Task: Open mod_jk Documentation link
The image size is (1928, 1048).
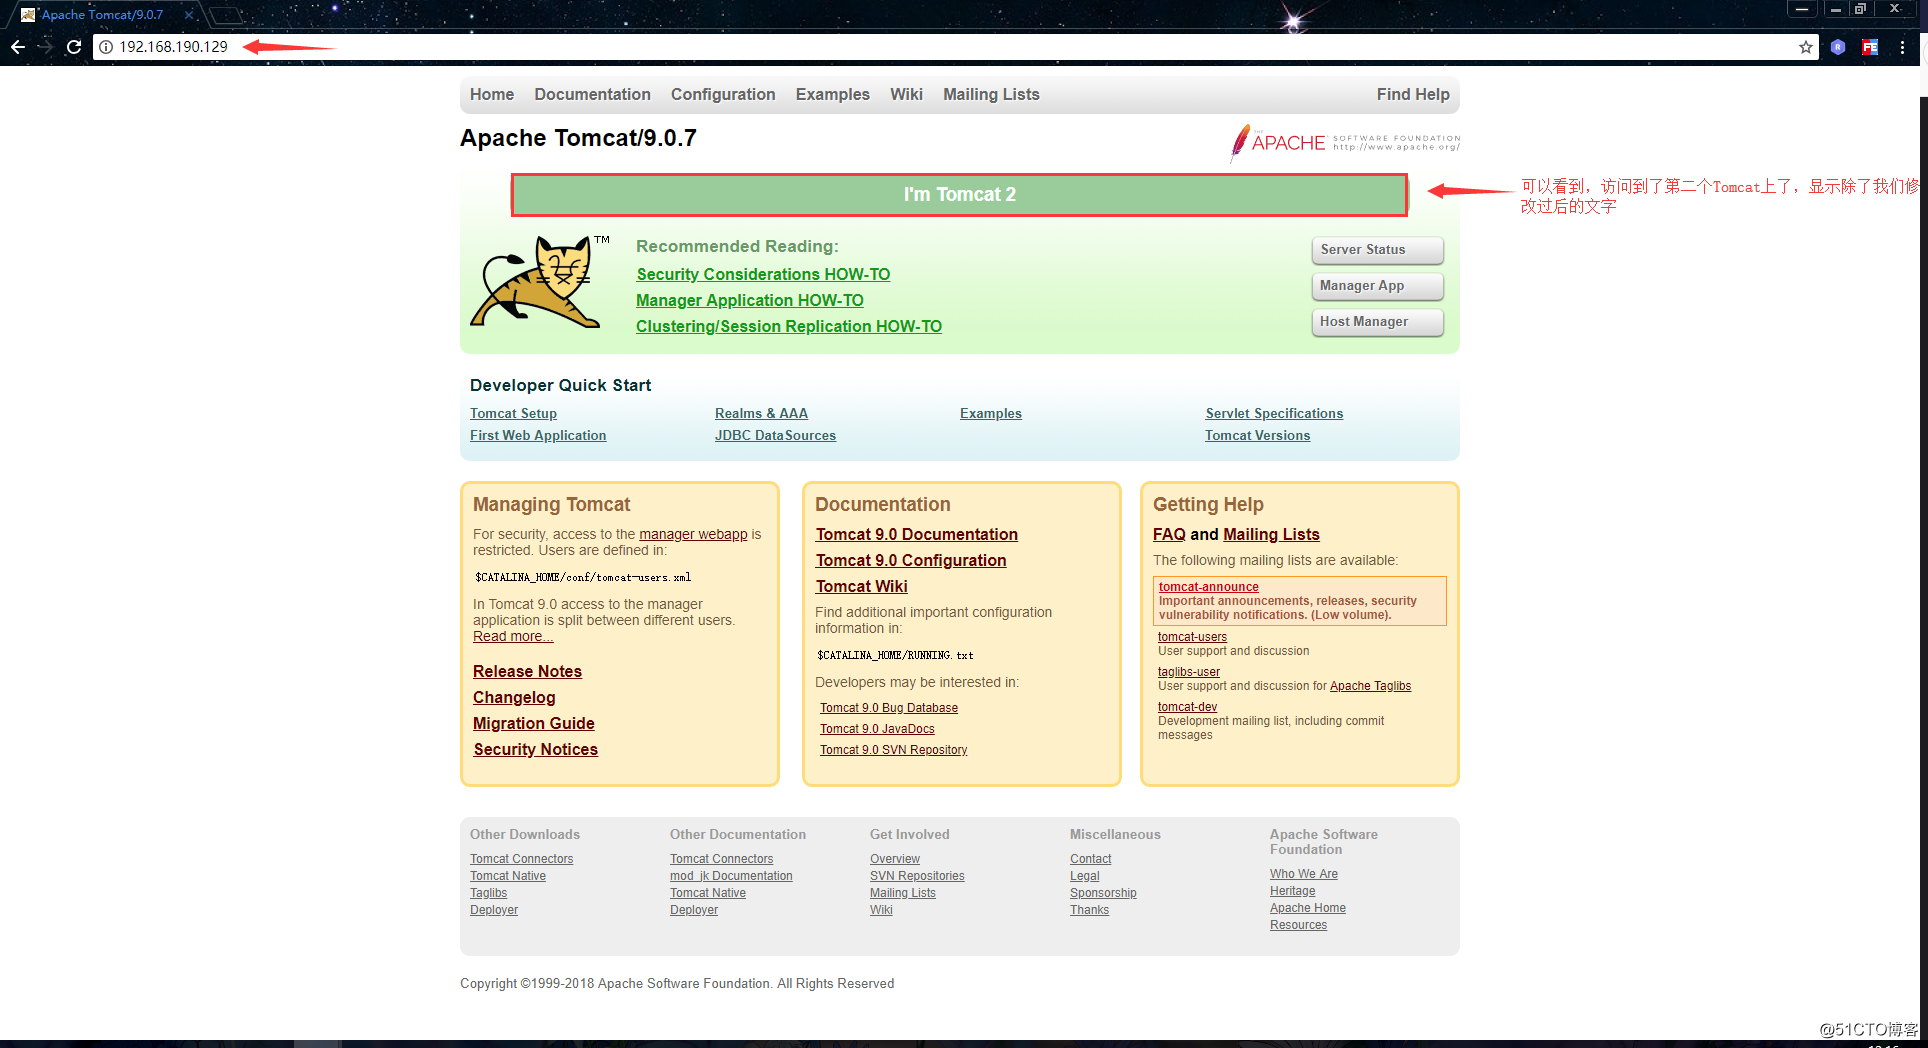Action: coord(731,876)
